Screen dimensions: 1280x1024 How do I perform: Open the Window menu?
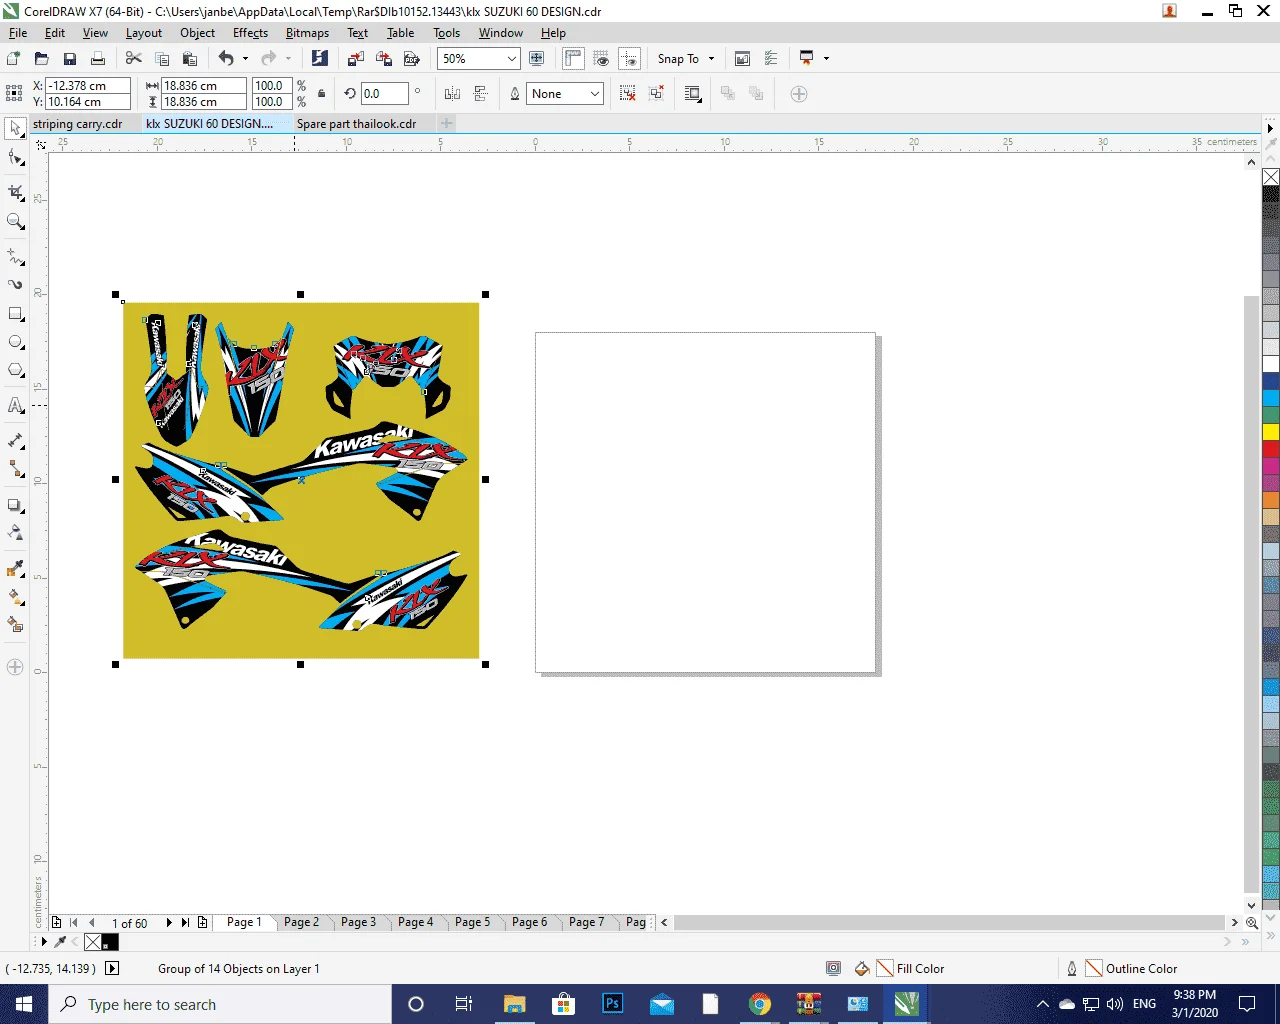point(500,33)
